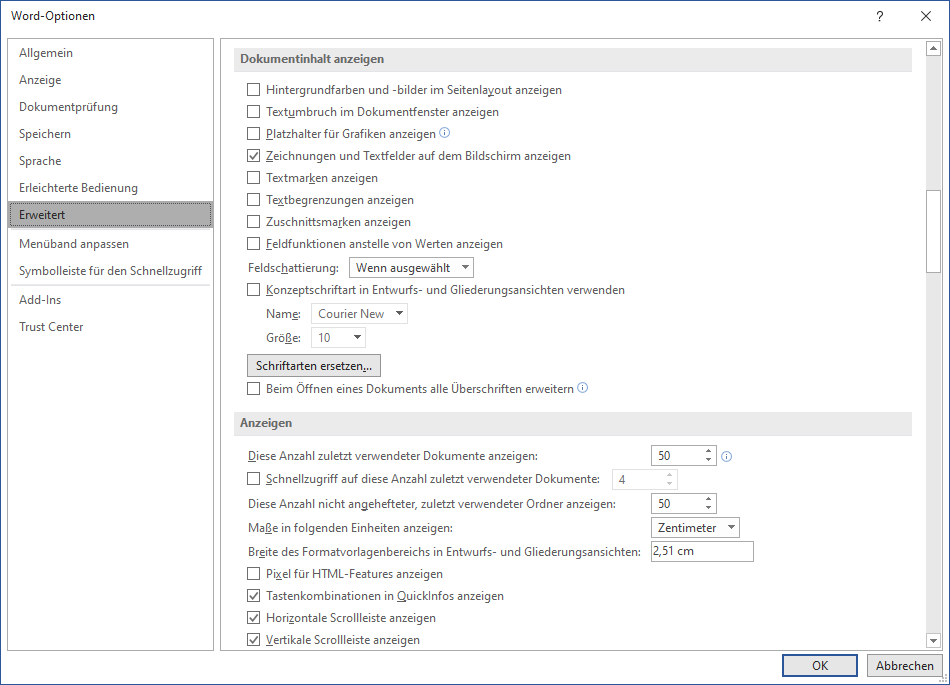
Task: Switch to the Anzeige category
Action: 110,80
